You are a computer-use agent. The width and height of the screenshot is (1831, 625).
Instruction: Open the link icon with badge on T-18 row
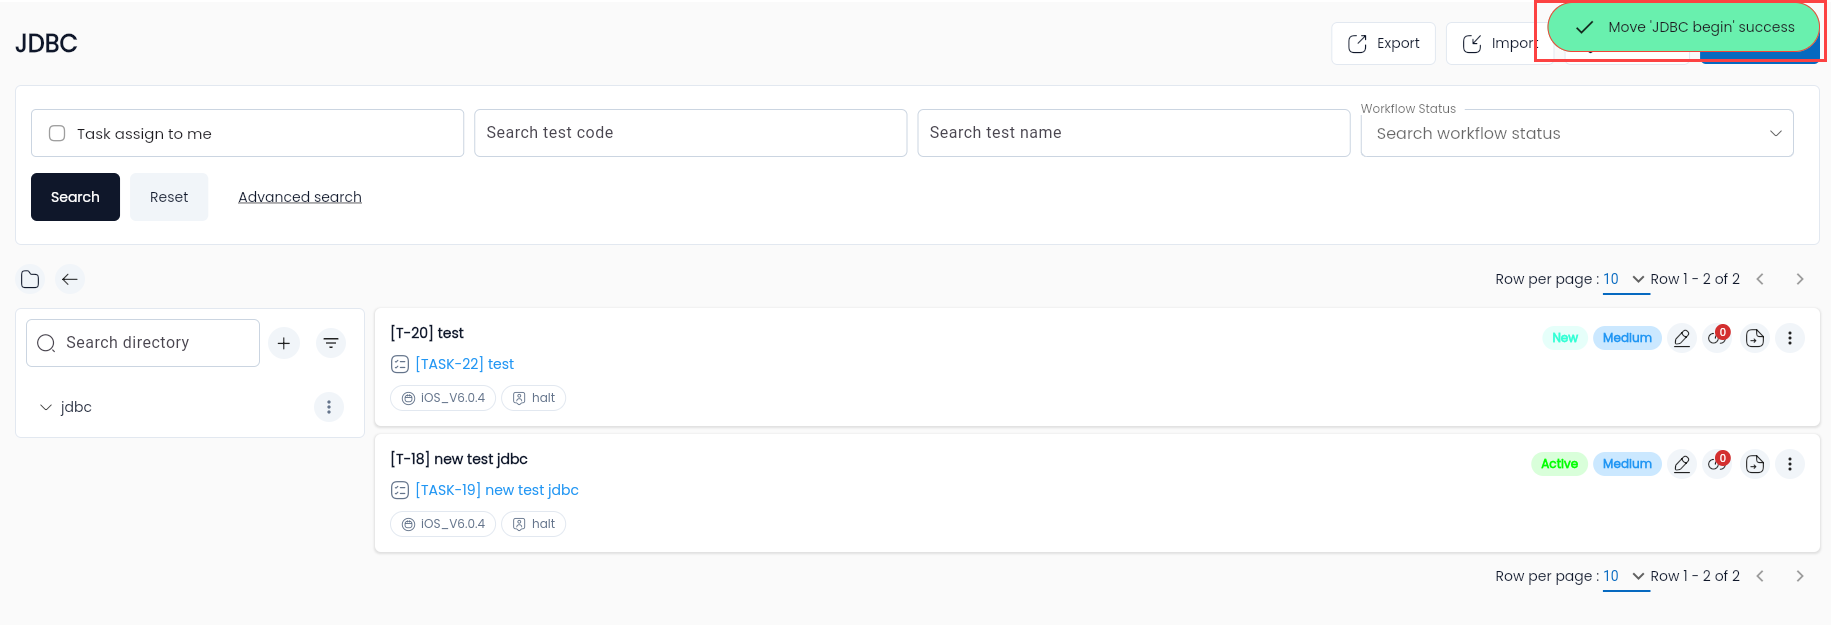[x=1718, y=464]
